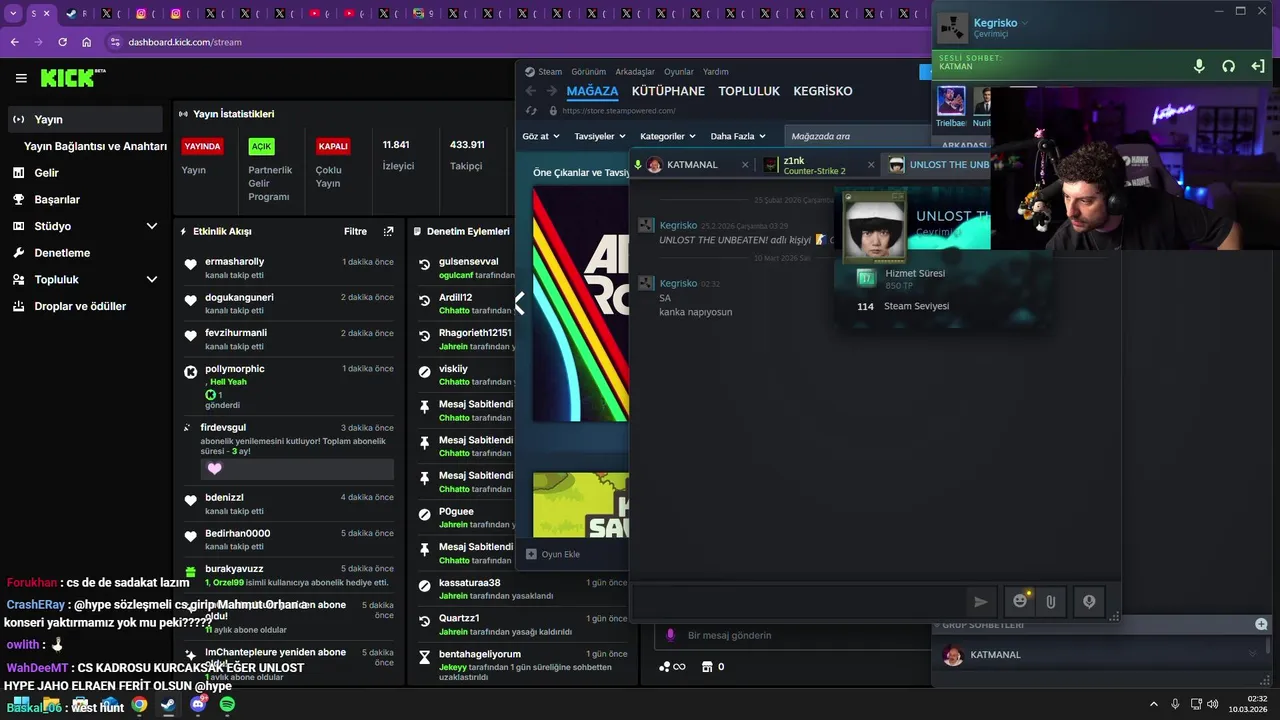The height and width of the screenshot is (720, 1280).
Task: Select the viskiiy moderation entry
Action: click(466, 375)
